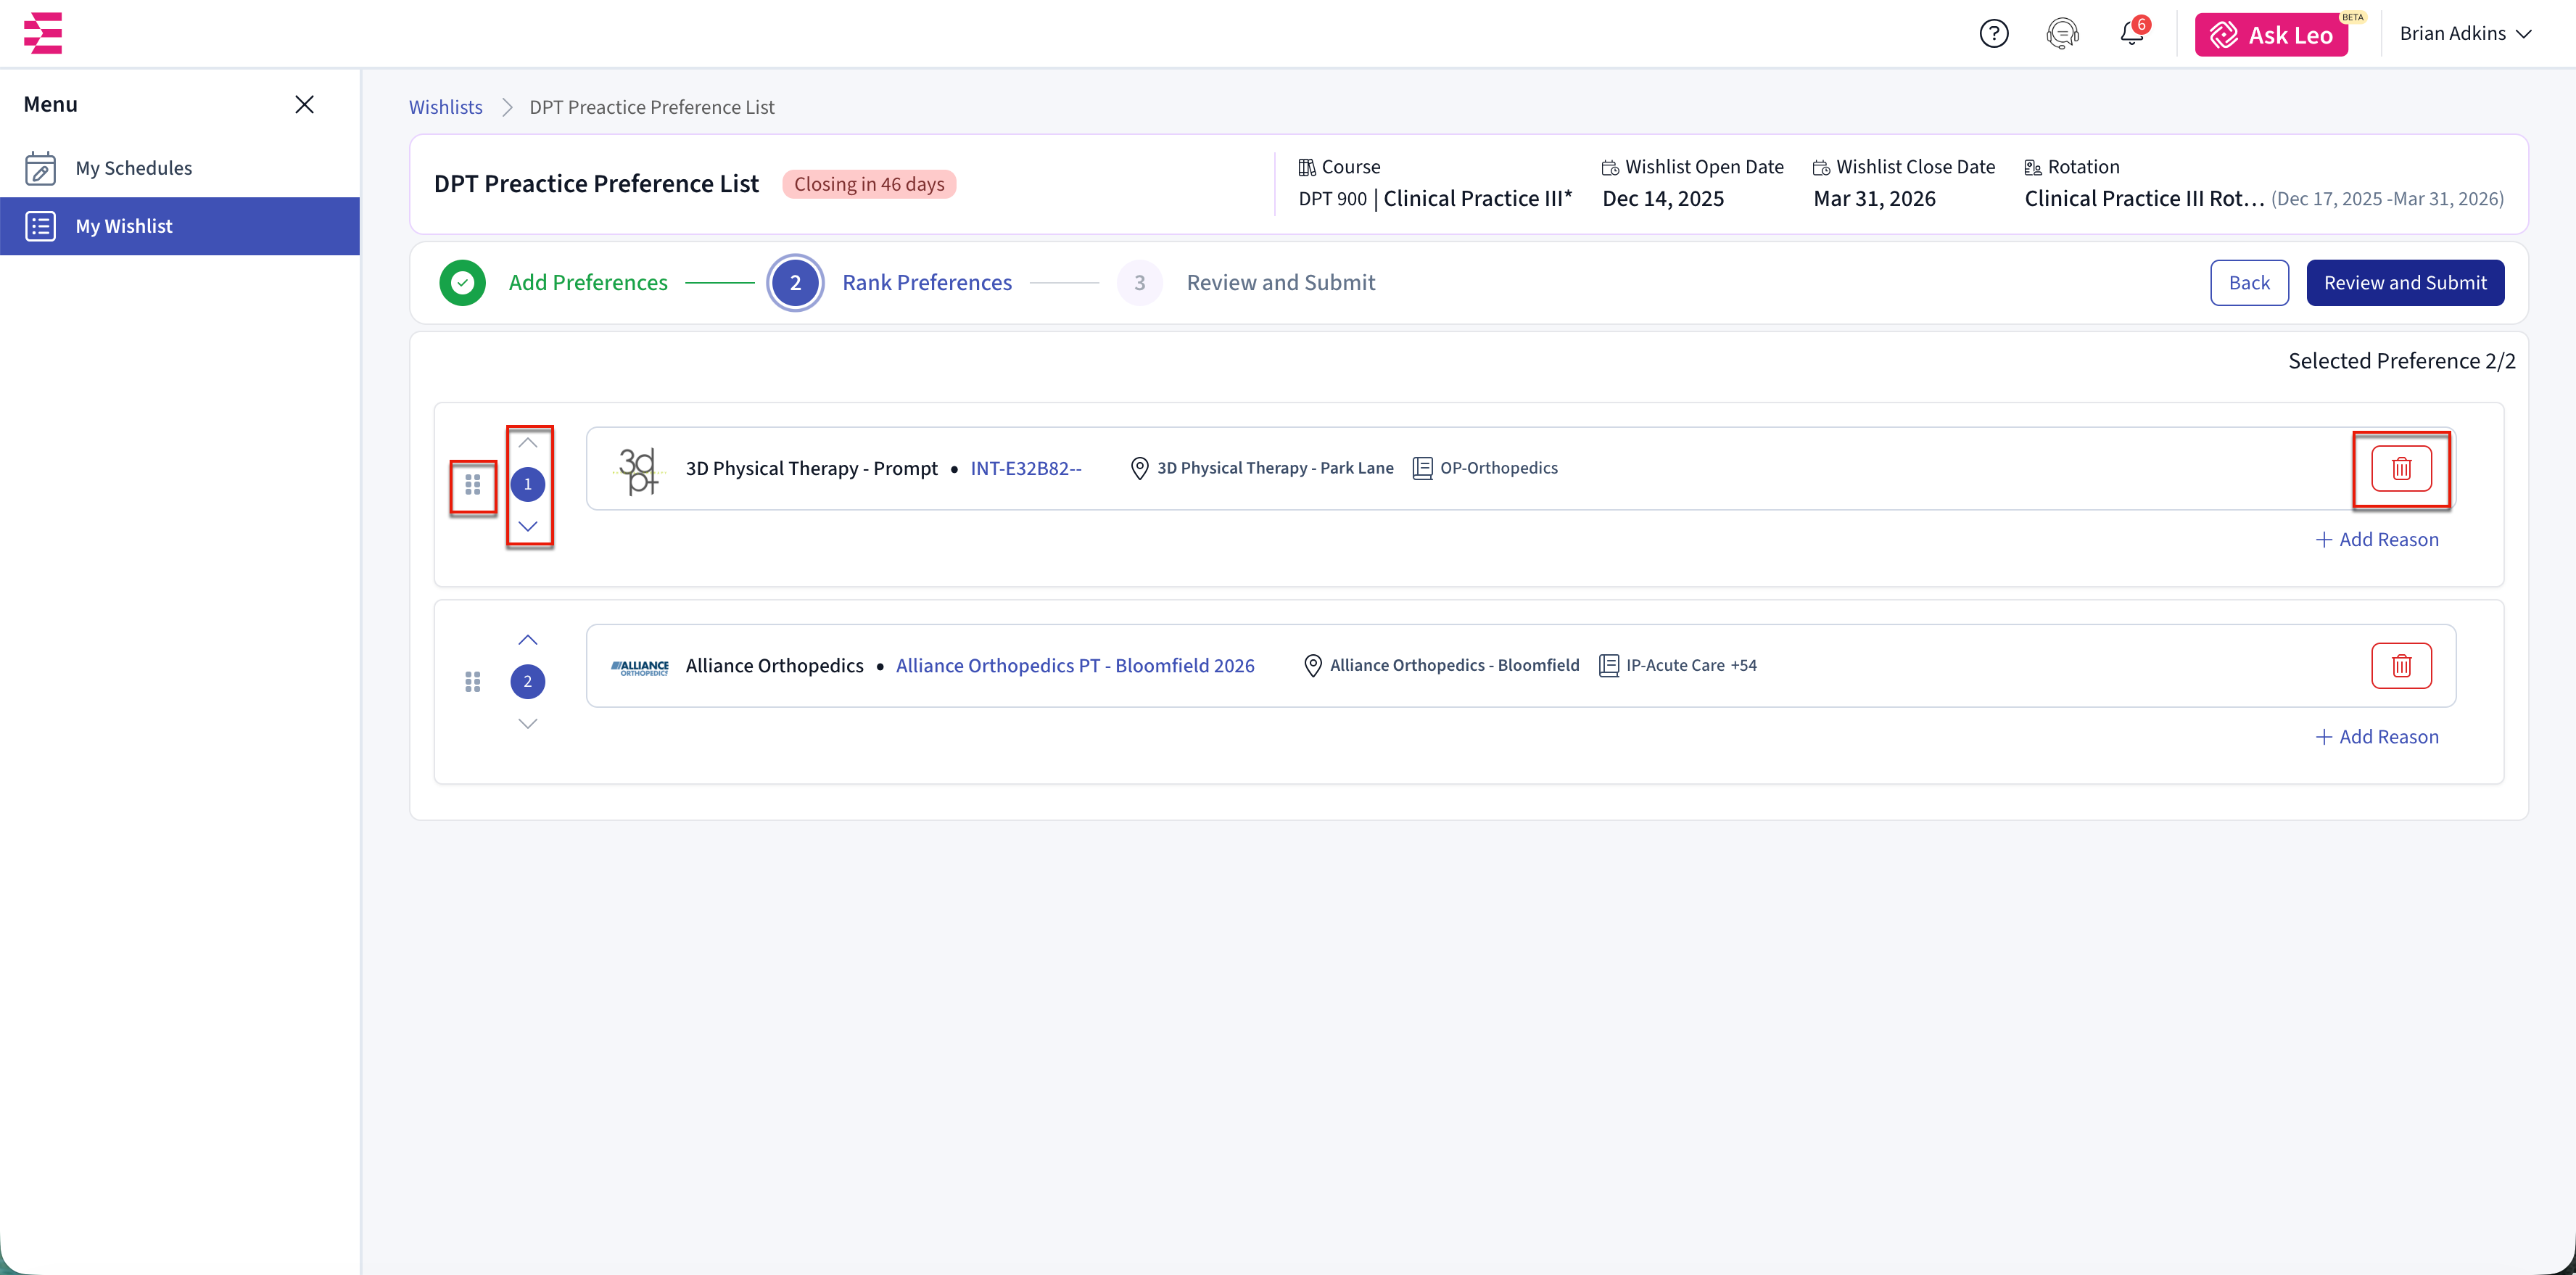
Task: Delete Alliance Orthopedics preference
Action: pyautogui.click(x=2400, y=666)
